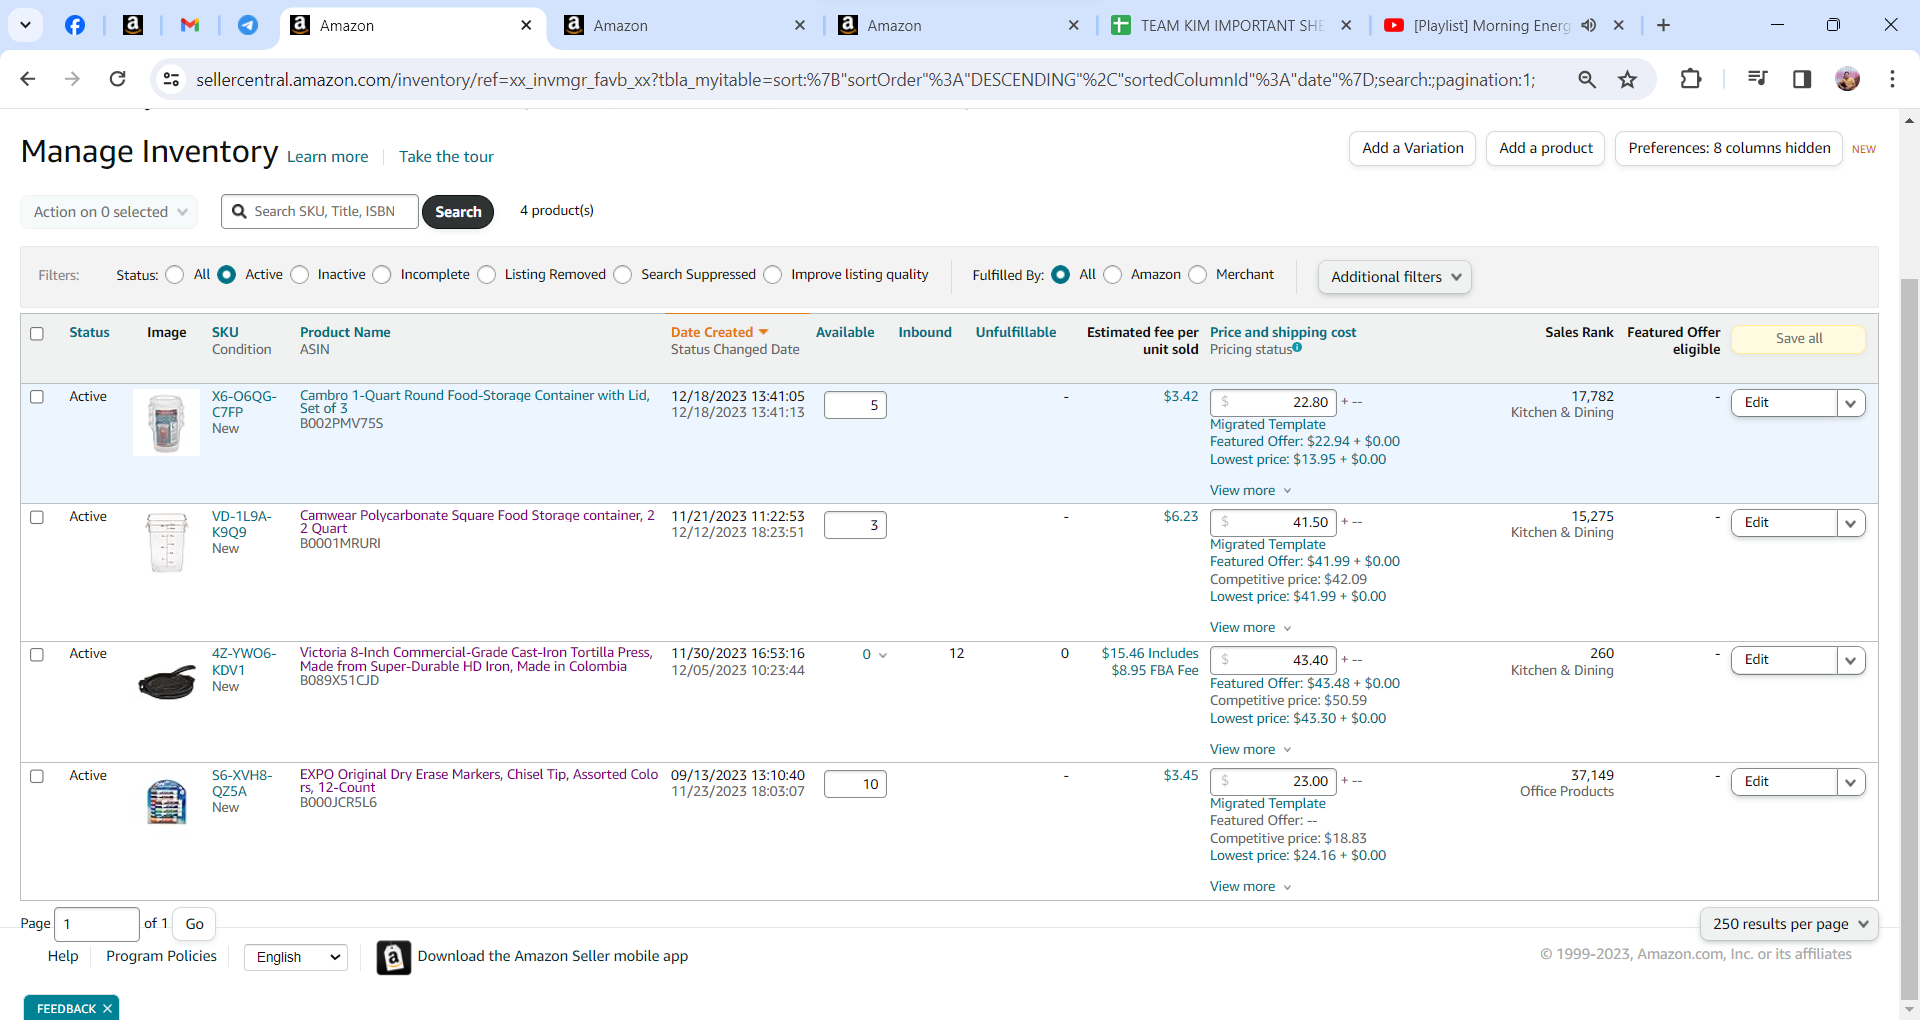1920x1020 pixels.
Task: Choose the Incomplete status filter
Action: click(382, 274)
